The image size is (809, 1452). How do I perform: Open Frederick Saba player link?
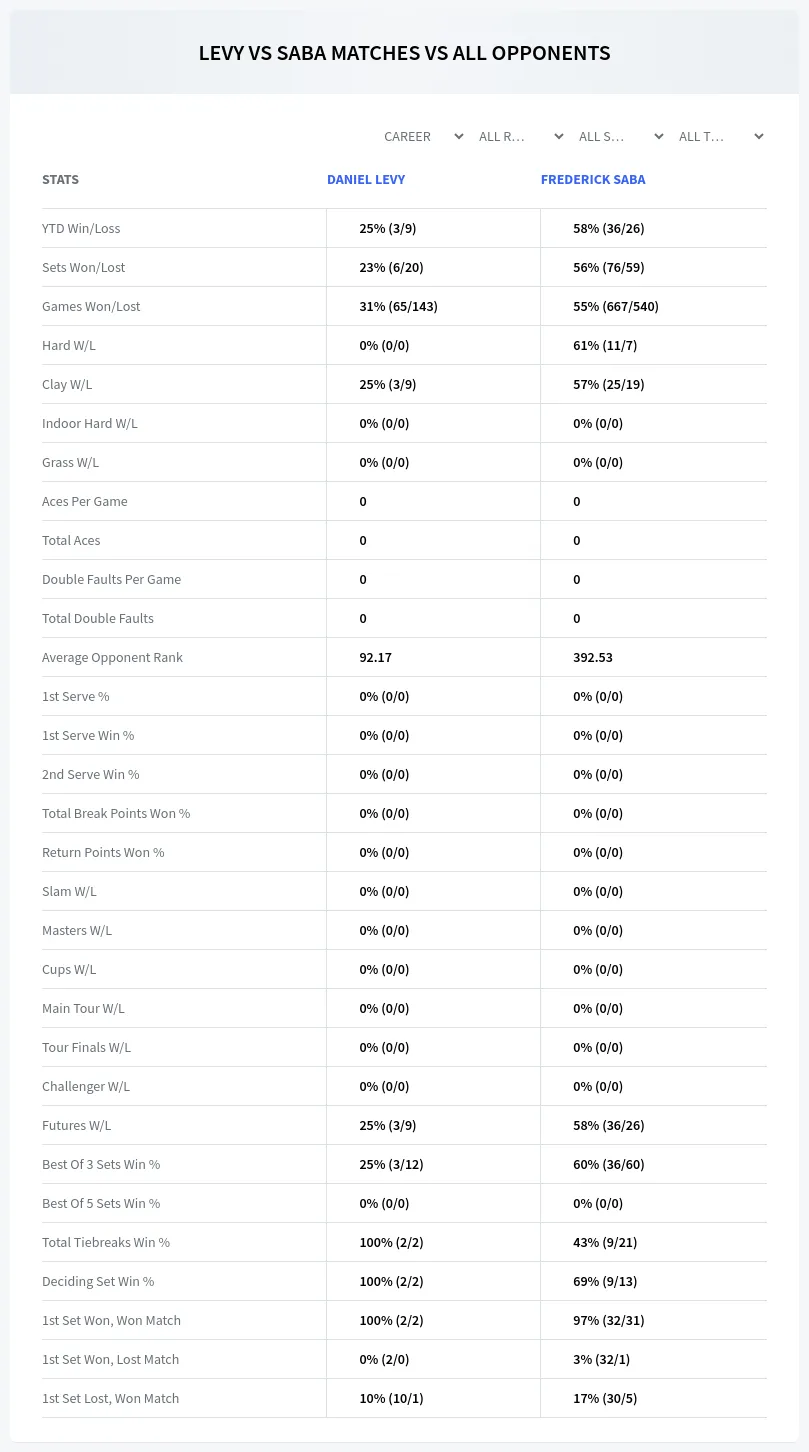click(x=593, y=180)
